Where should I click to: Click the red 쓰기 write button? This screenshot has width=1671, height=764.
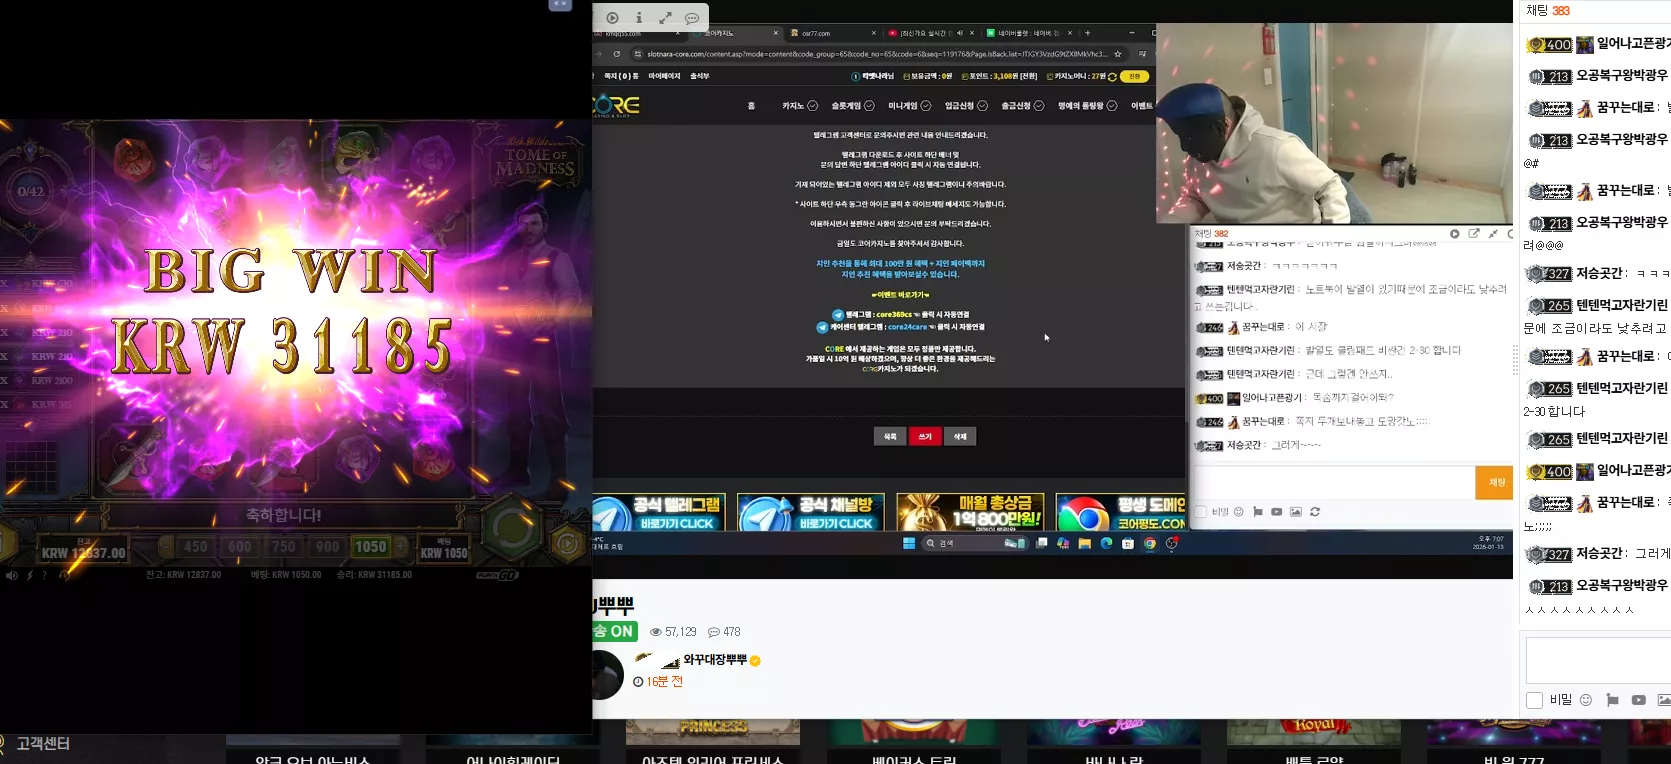(925, 436)
